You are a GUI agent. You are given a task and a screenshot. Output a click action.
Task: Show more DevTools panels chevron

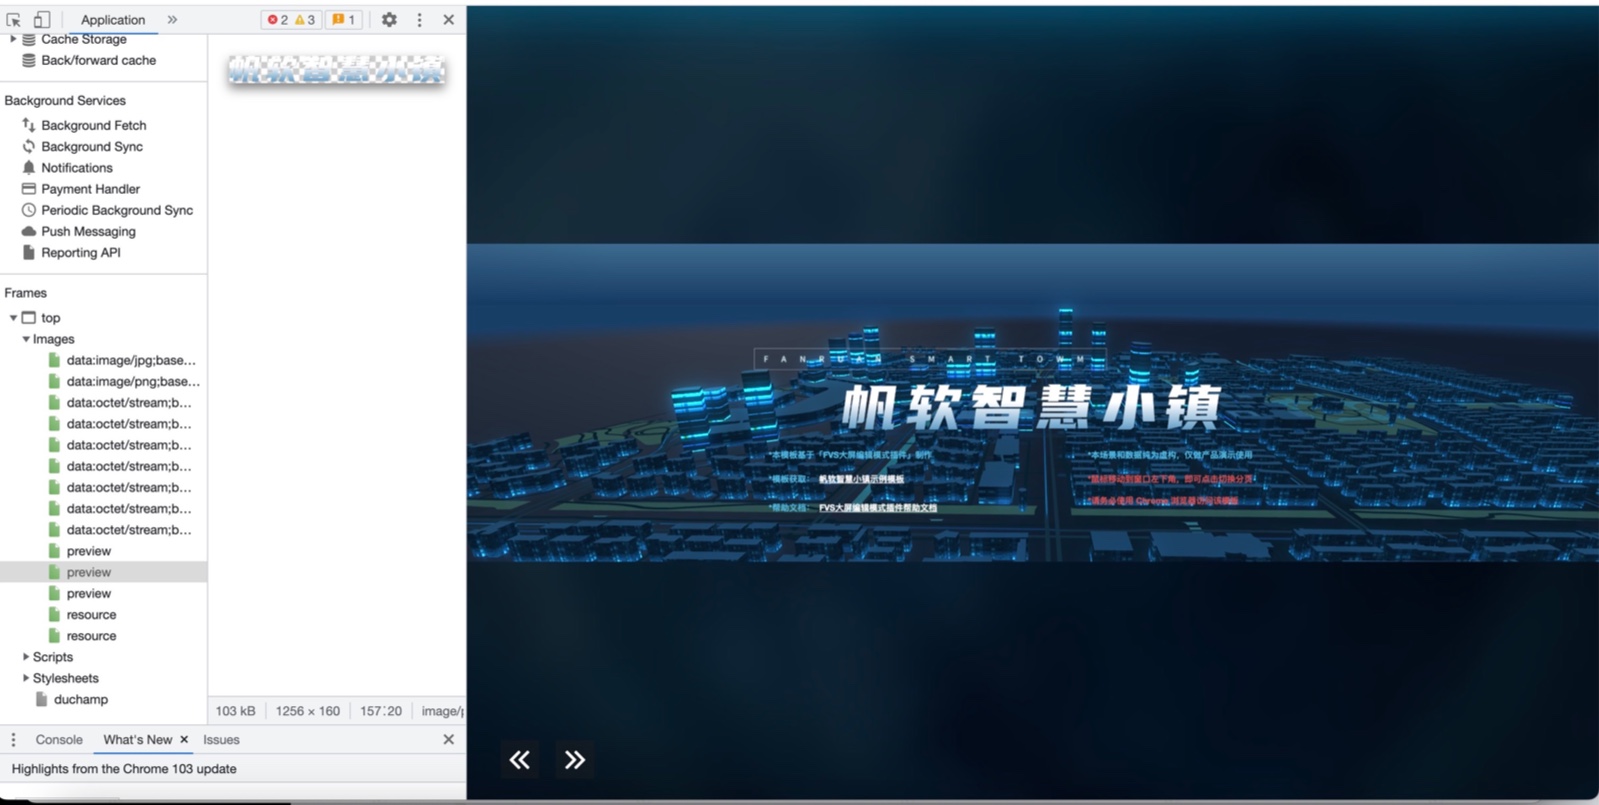tap(172, 19)
